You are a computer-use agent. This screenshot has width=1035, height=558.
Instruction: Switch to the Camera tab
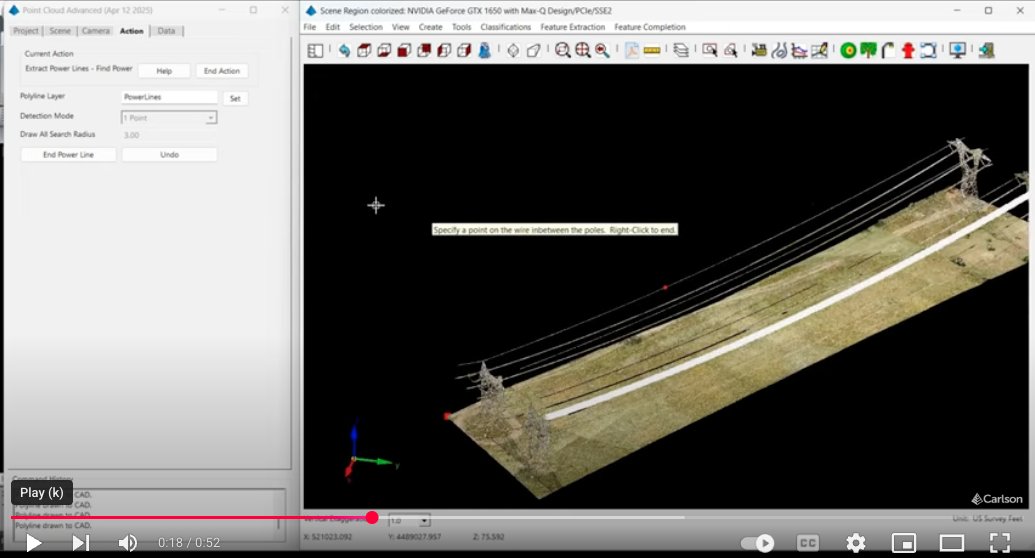pyautogui.click(x=96, y=31)
